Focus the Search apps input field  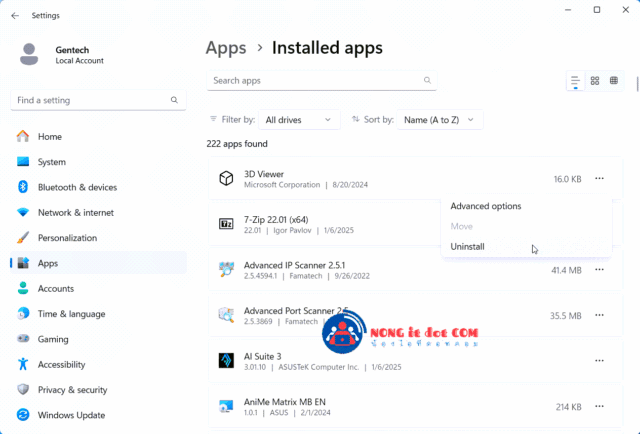(x=322, y=80)
